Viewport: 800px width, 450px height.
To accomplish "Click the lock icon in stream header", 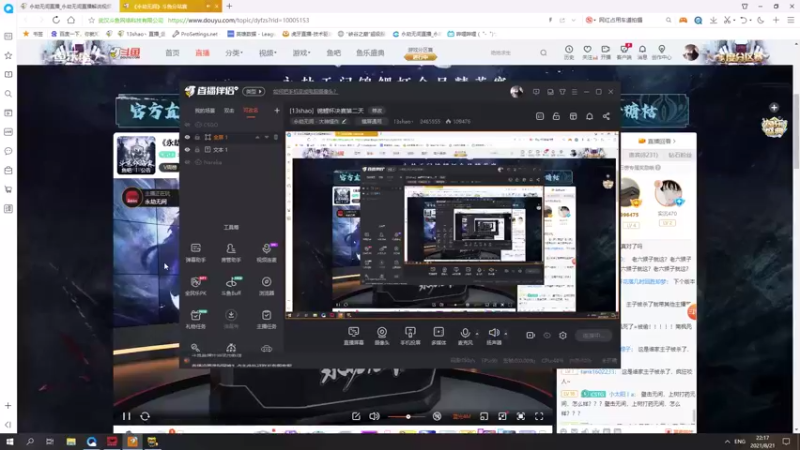I will (x=556, y=116).
